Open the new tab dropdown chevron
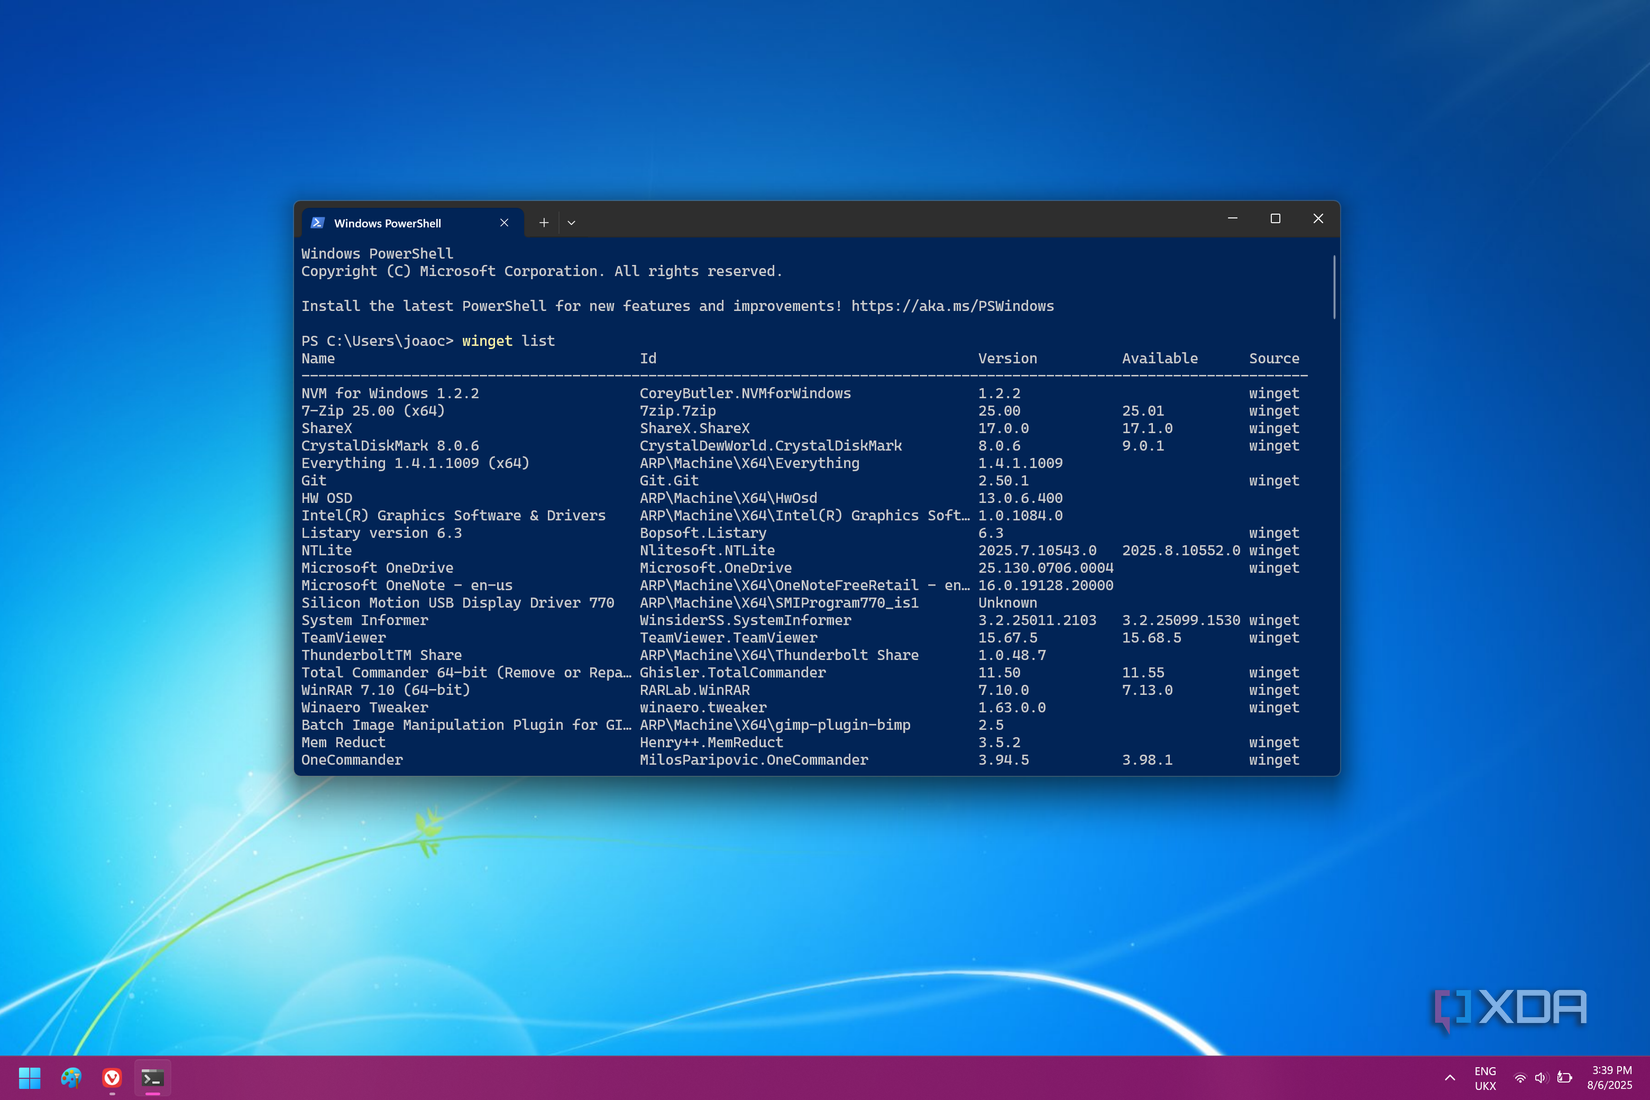 click(x=571, y=222)
